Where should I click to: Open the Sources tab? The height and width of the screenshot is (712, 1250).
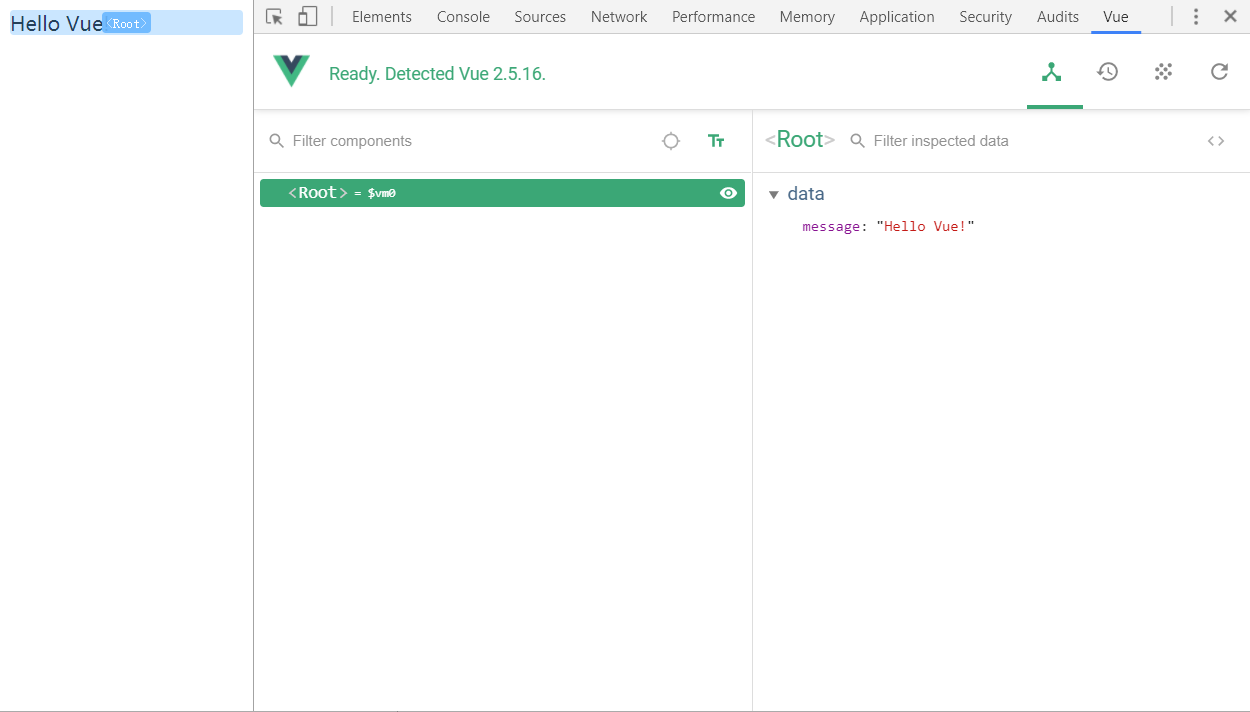coord(540,17)
